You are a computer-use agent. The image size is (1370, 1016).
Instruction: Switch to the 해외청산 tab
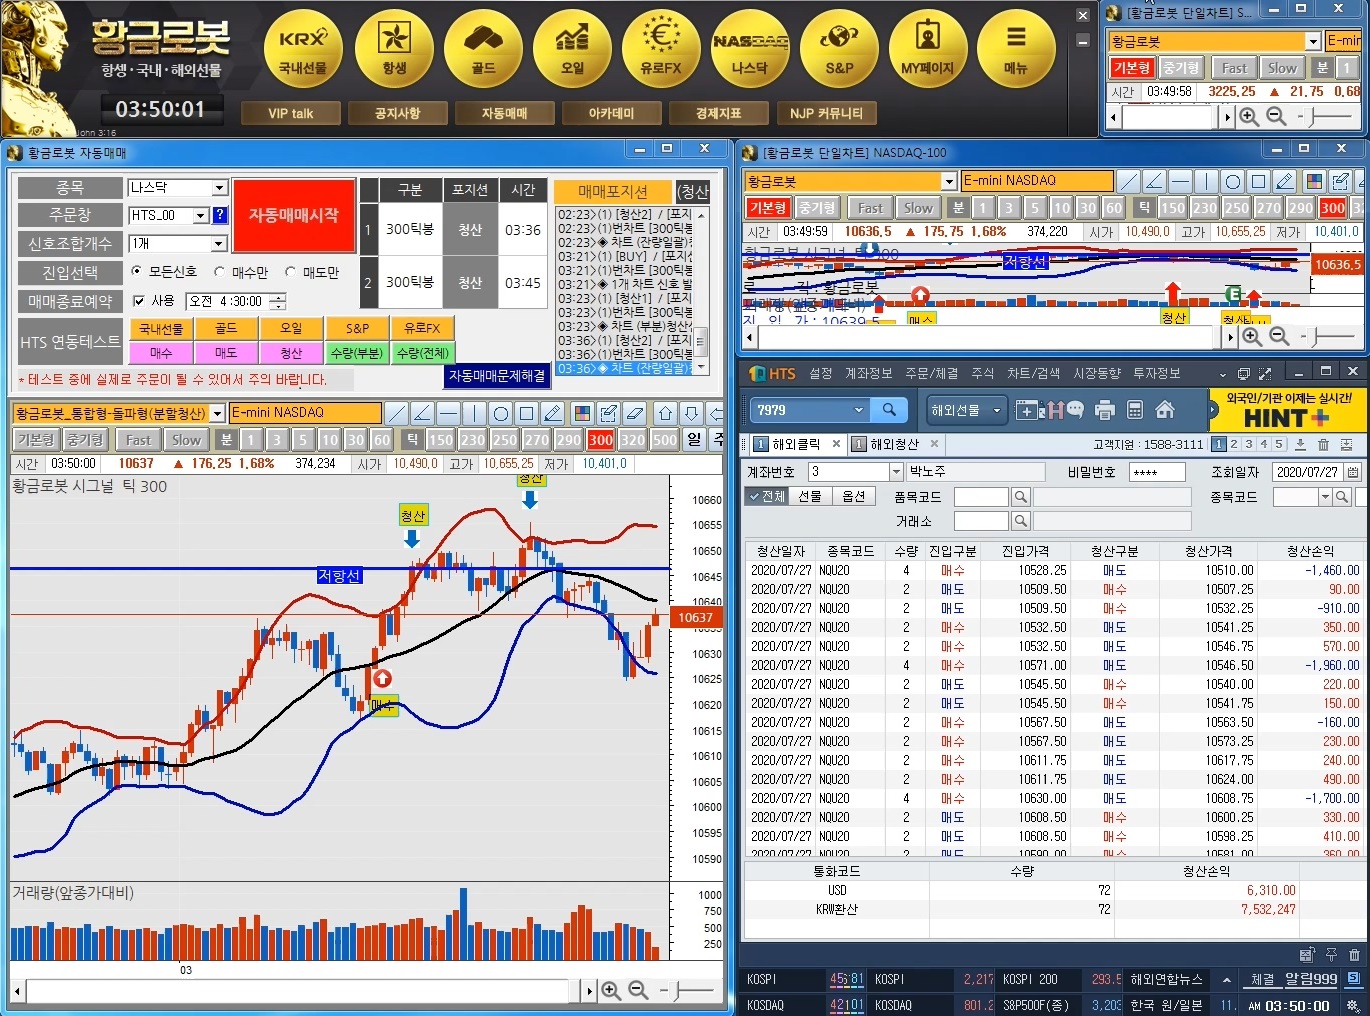[x=895, y=444]
